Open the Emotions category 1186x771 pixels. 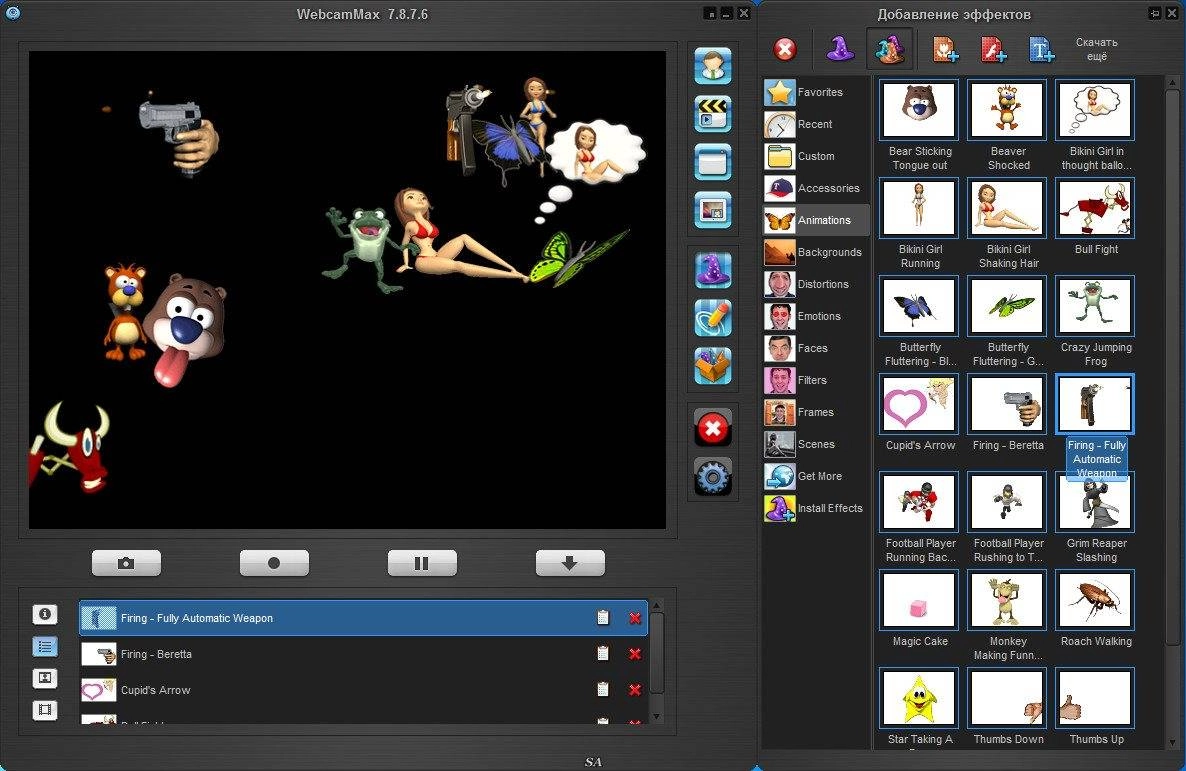[x=816, y=316]
